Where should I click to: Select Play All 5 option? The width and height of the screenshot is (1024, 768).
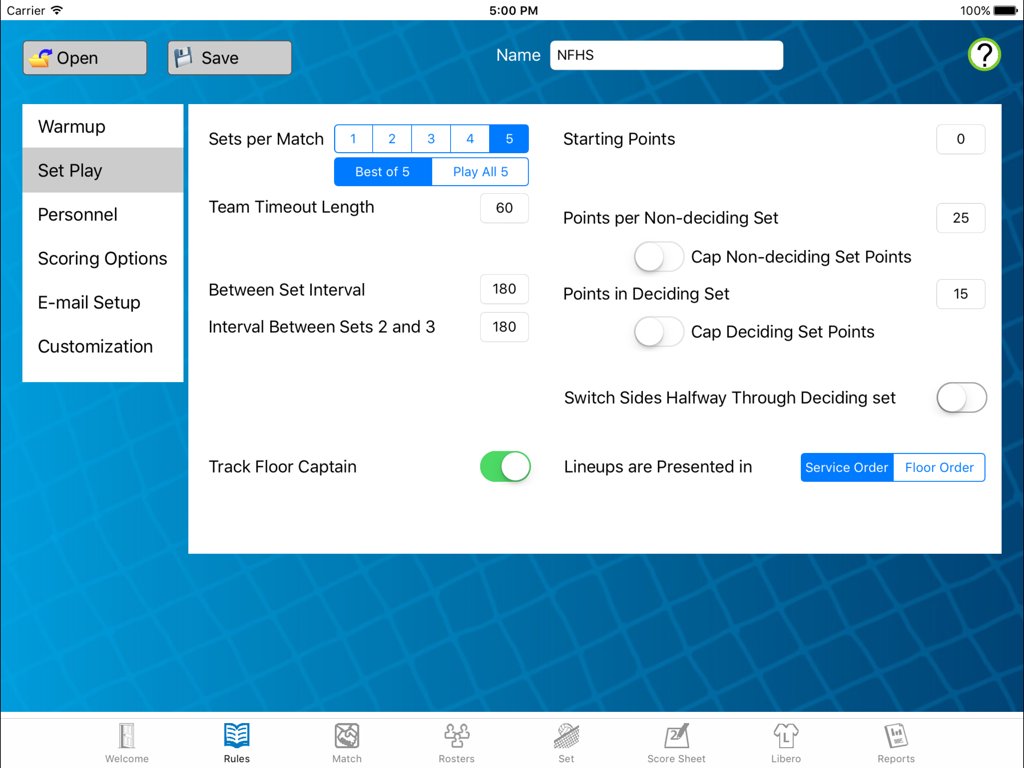tap(479, 171)
